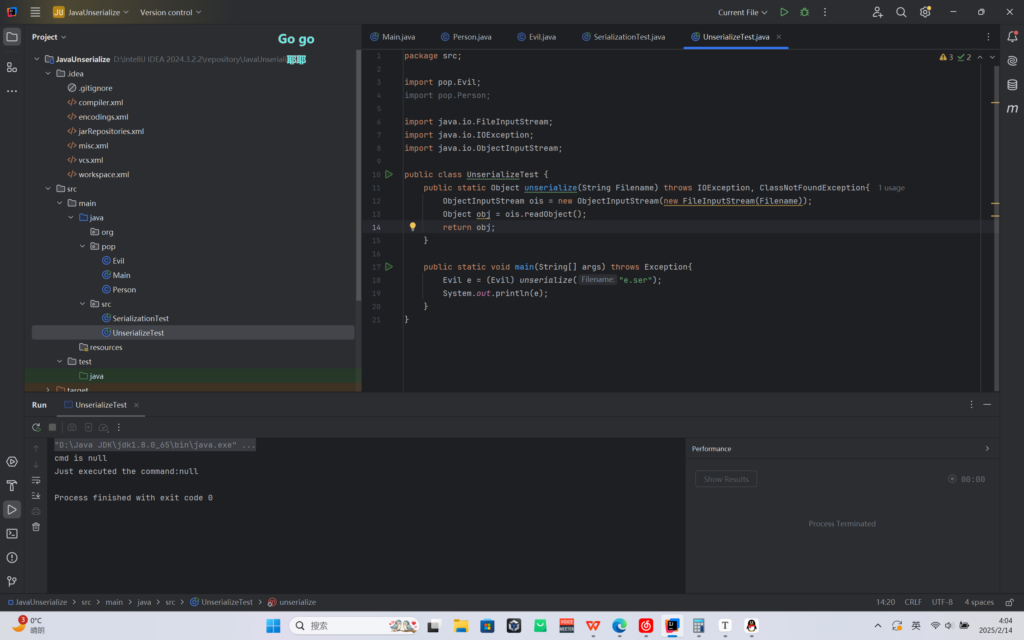Toggle the Project tool window sidebar button
The height and width of the screenshot is (640, 1024).
[x=12, y=37]
